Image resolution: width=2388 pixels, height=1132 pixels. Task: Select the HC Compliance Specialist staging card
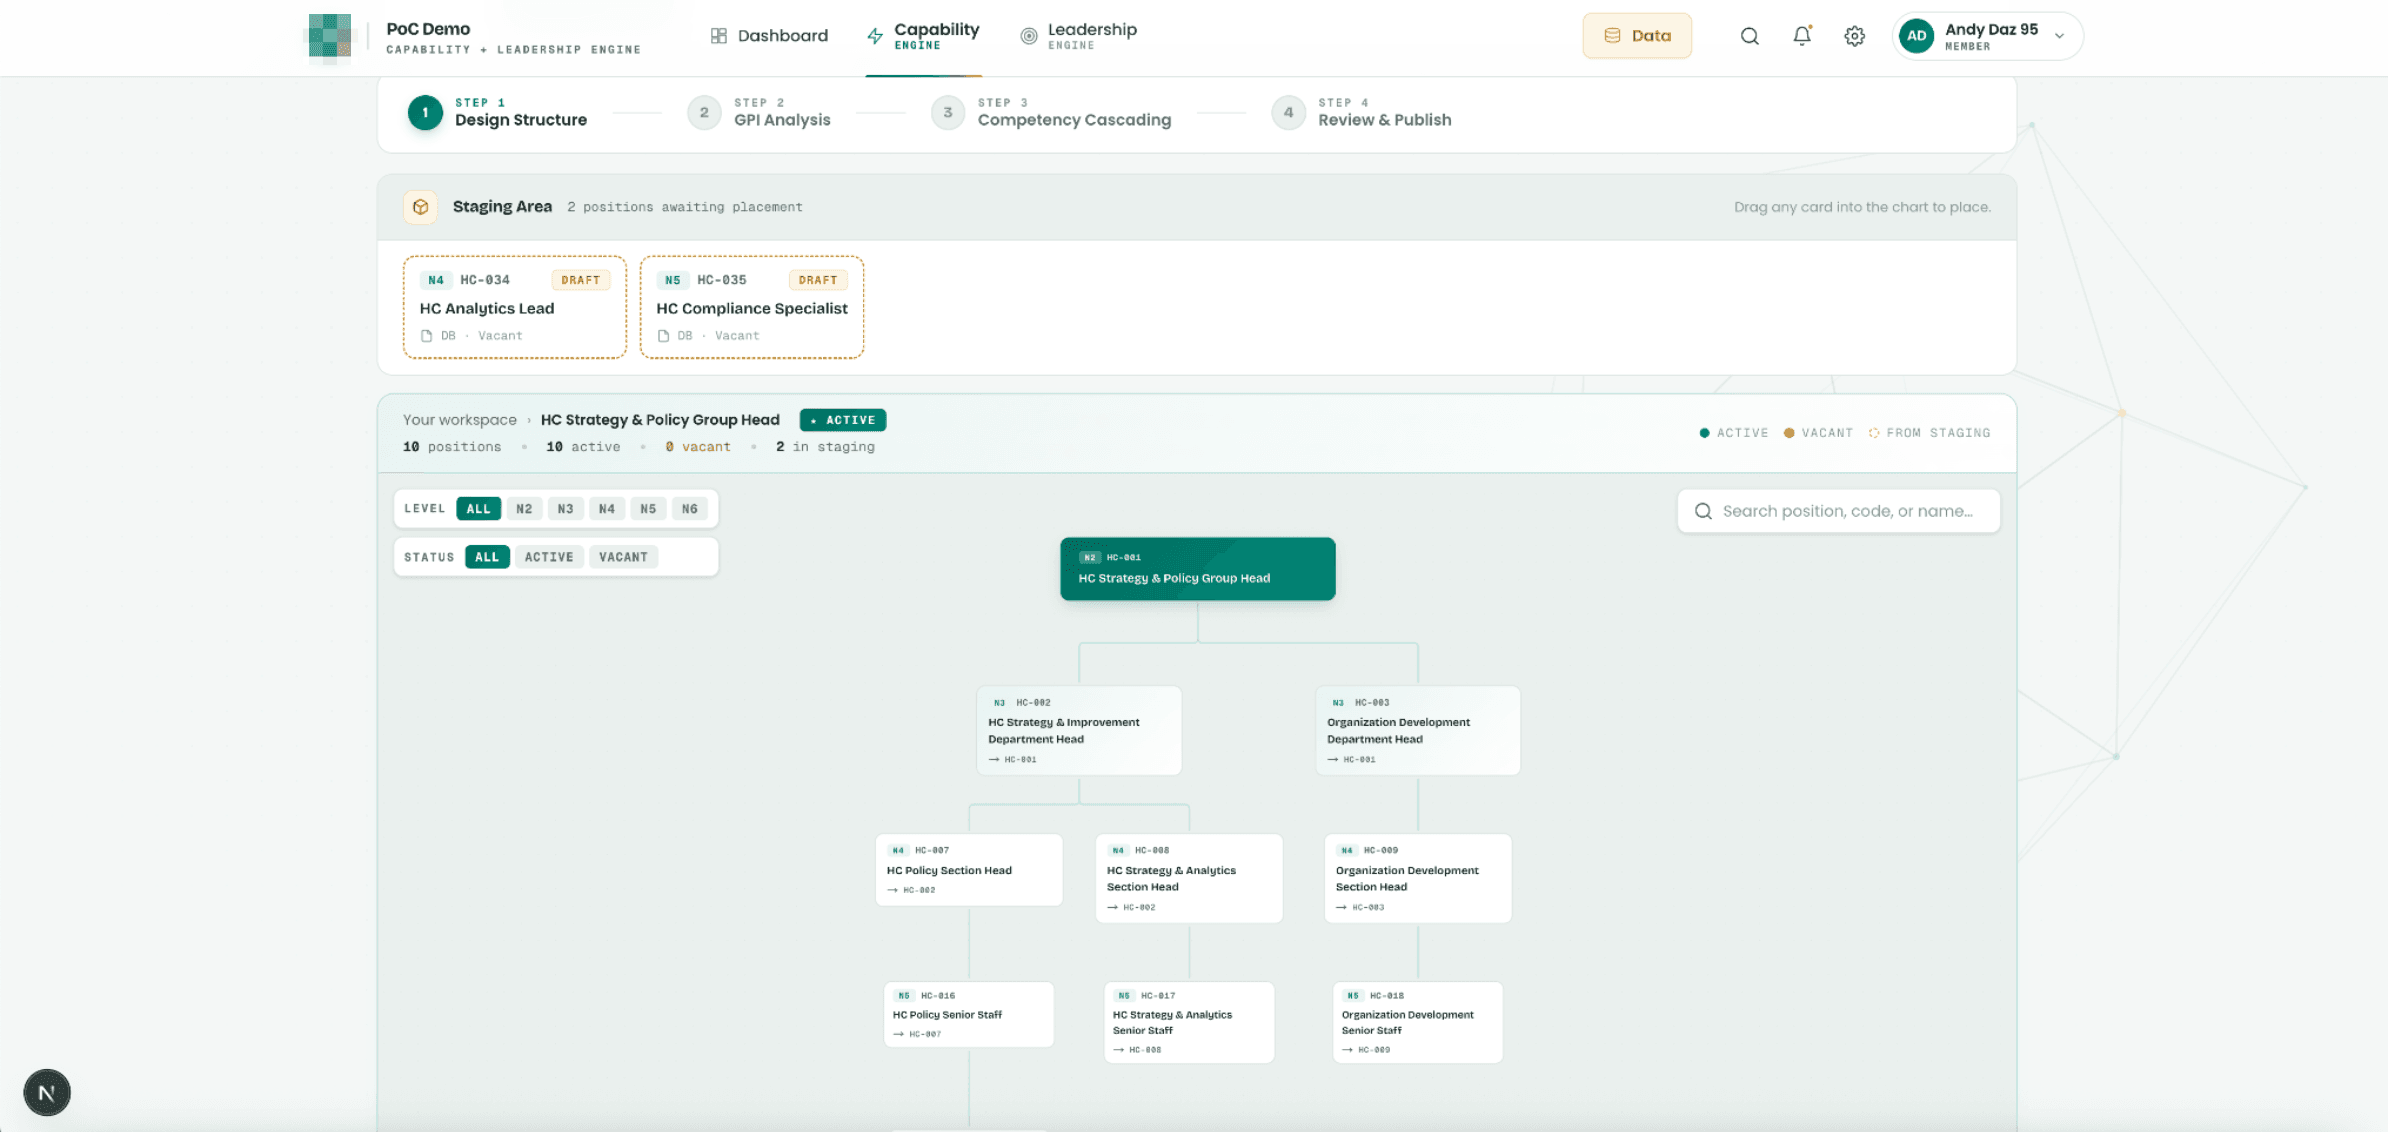[x=752, y=307]
